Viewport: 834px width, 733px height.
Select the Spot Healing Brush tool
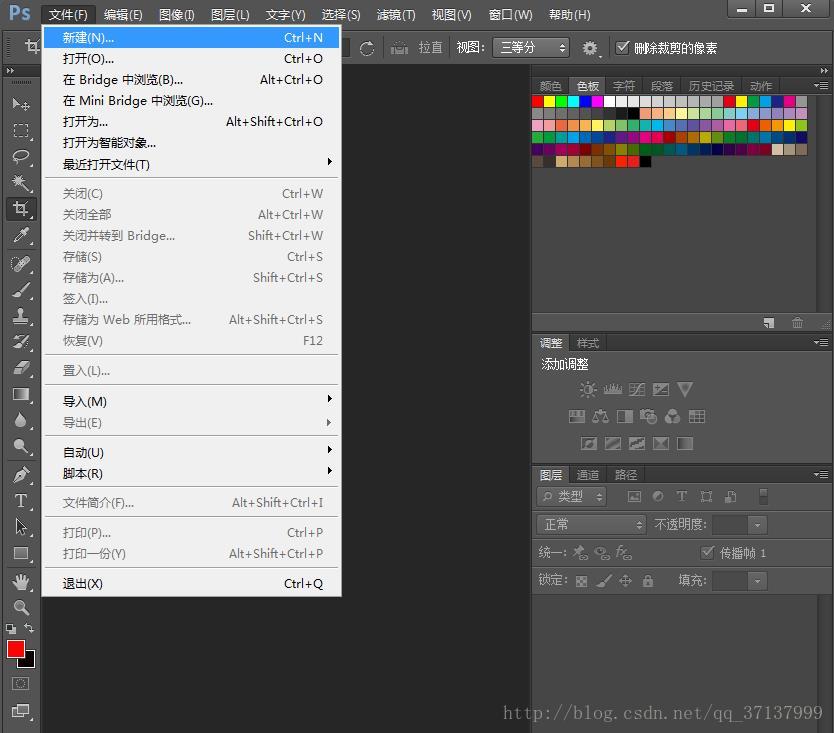pos(21,264)
